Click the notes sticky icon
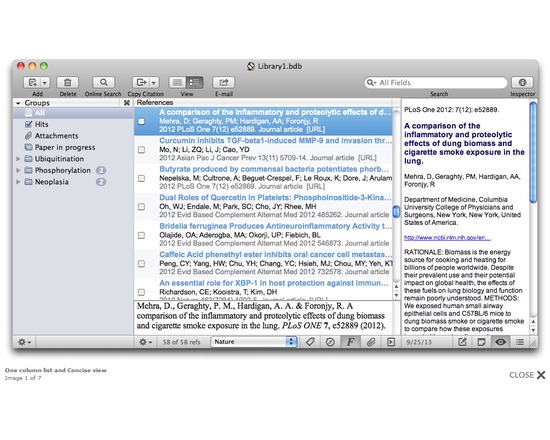The width and height of the screenshot is (550, 440). pyautogui.click(x=481, y=342)
